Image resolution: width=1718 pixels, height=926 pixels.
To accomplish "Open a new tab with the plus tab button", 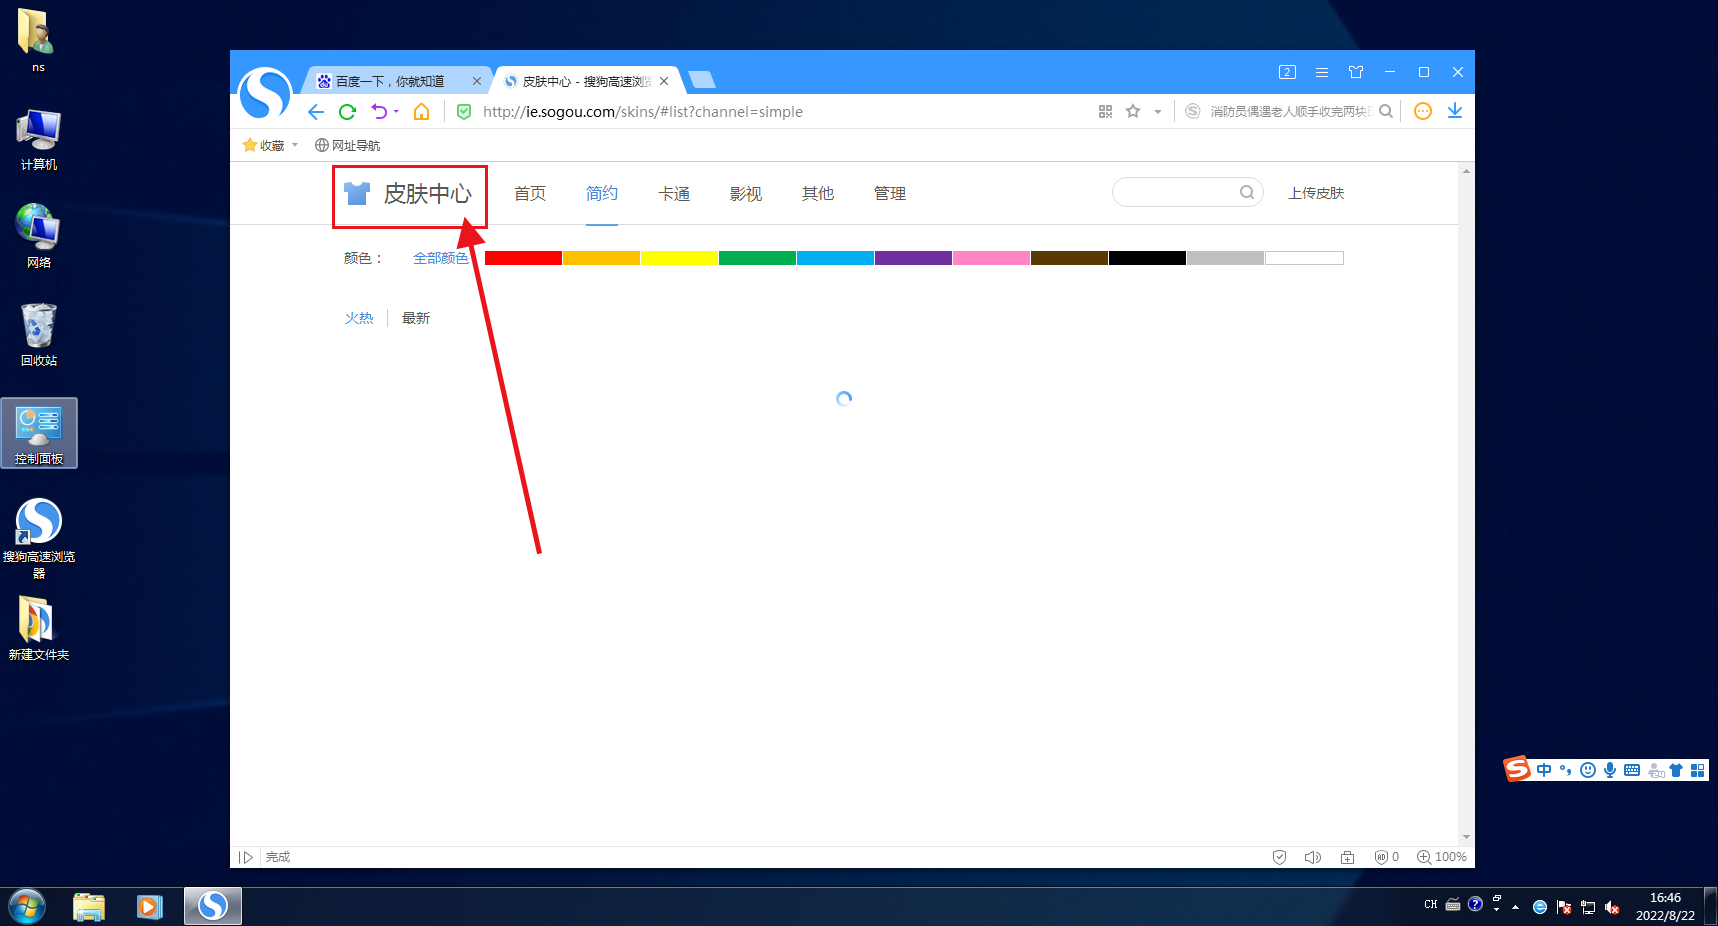I will [x=702, y=80].
